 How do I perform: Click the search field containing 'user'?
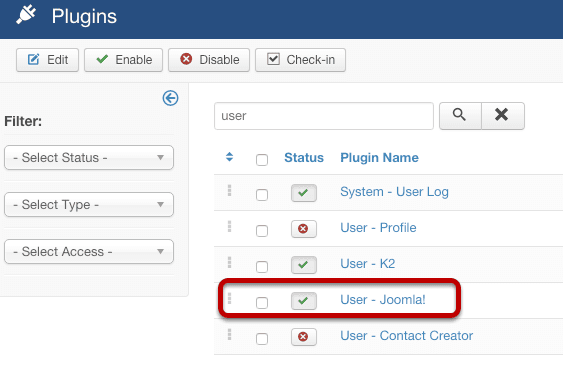pos(324,116)
